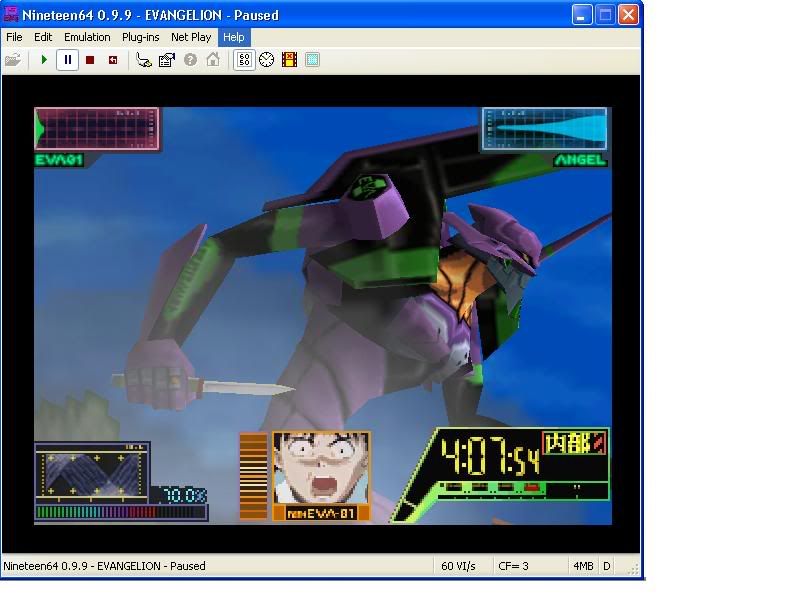This screenshot has width=800, height=600.
Task: Reset the game using the red arrow icon
Action: pyautogui.click(x=113, y=60)
